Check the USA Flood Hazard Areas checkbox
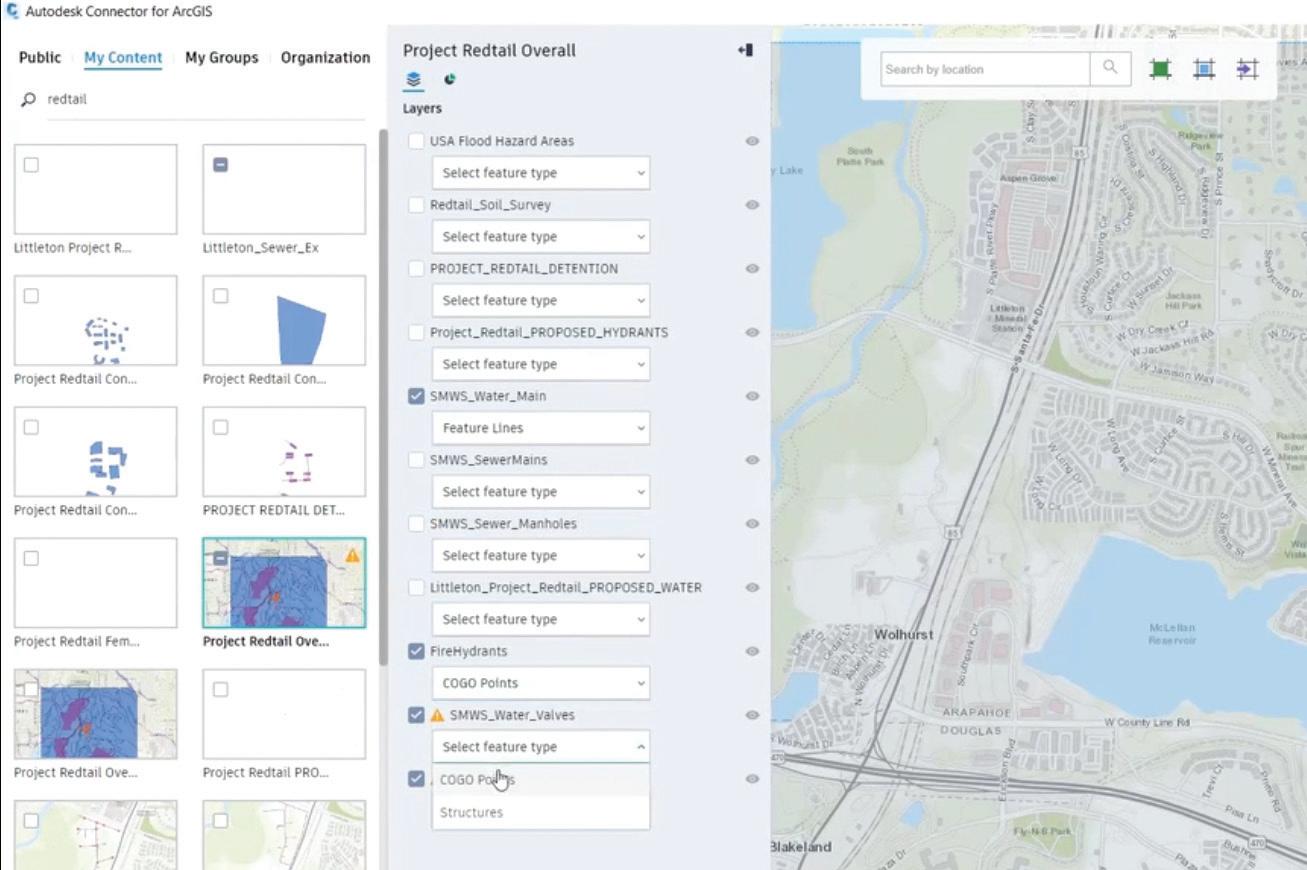The height and width of the screenshot is (870, 1307). click(416, 141)
